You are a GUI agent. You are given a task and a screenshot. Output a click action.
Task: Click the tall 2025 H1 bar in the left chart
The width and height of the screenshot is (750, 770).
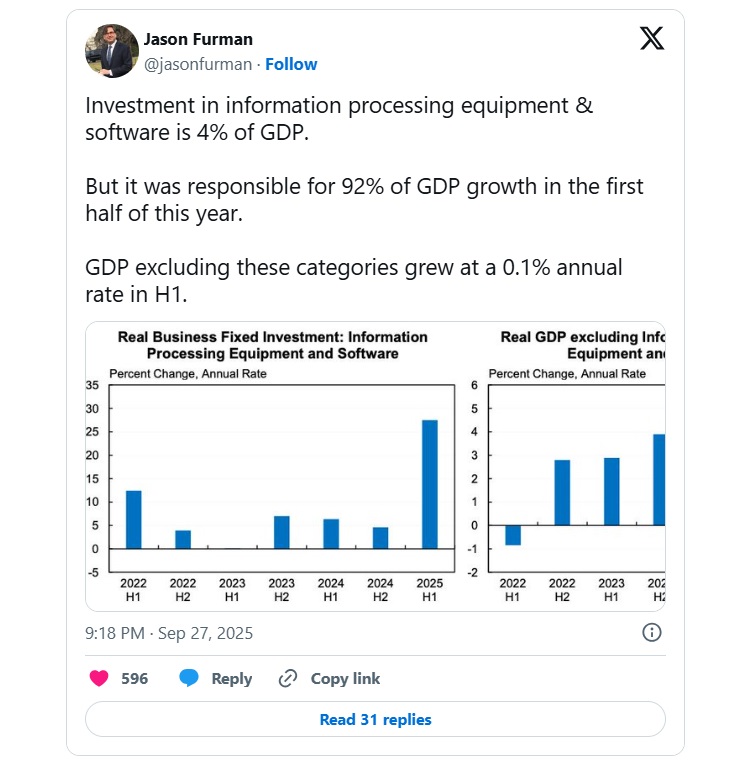[x=430, y=484]
